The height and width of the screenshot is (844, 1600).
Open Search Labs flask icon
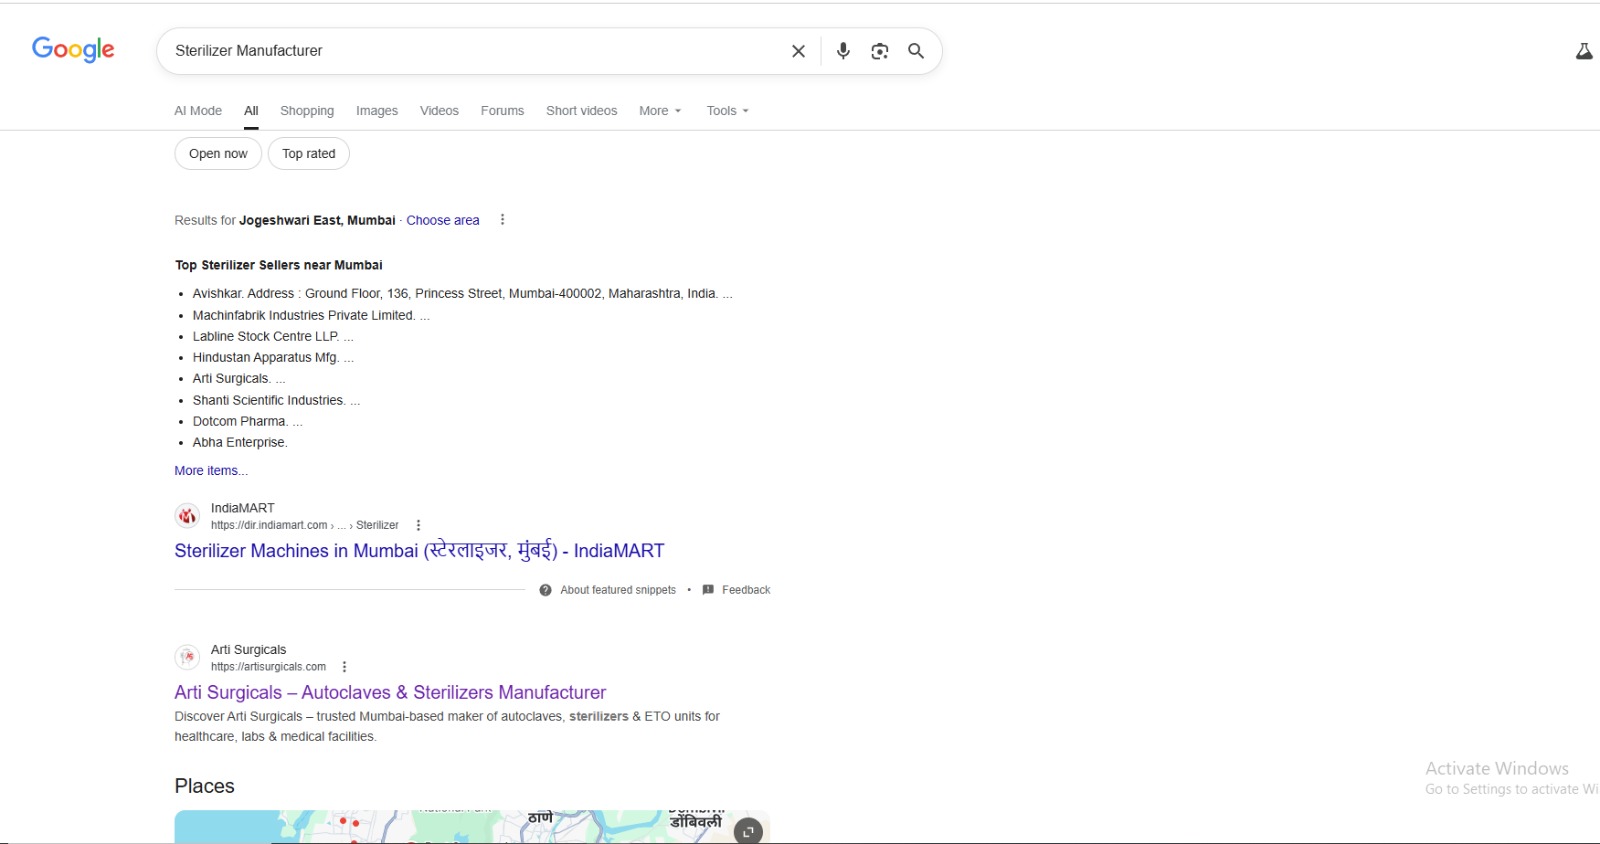click(1584, 51)
